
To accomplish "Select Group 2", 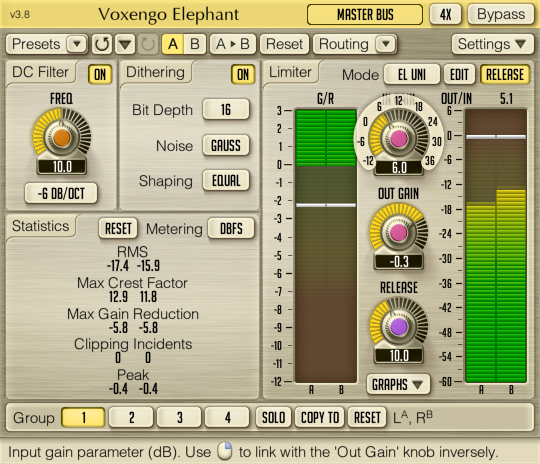I will pos(131,417).
